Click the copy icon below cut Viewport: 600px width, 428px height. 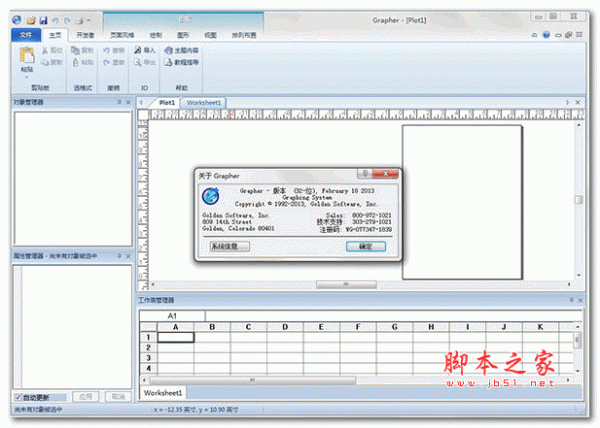click(x=45, y=62)
